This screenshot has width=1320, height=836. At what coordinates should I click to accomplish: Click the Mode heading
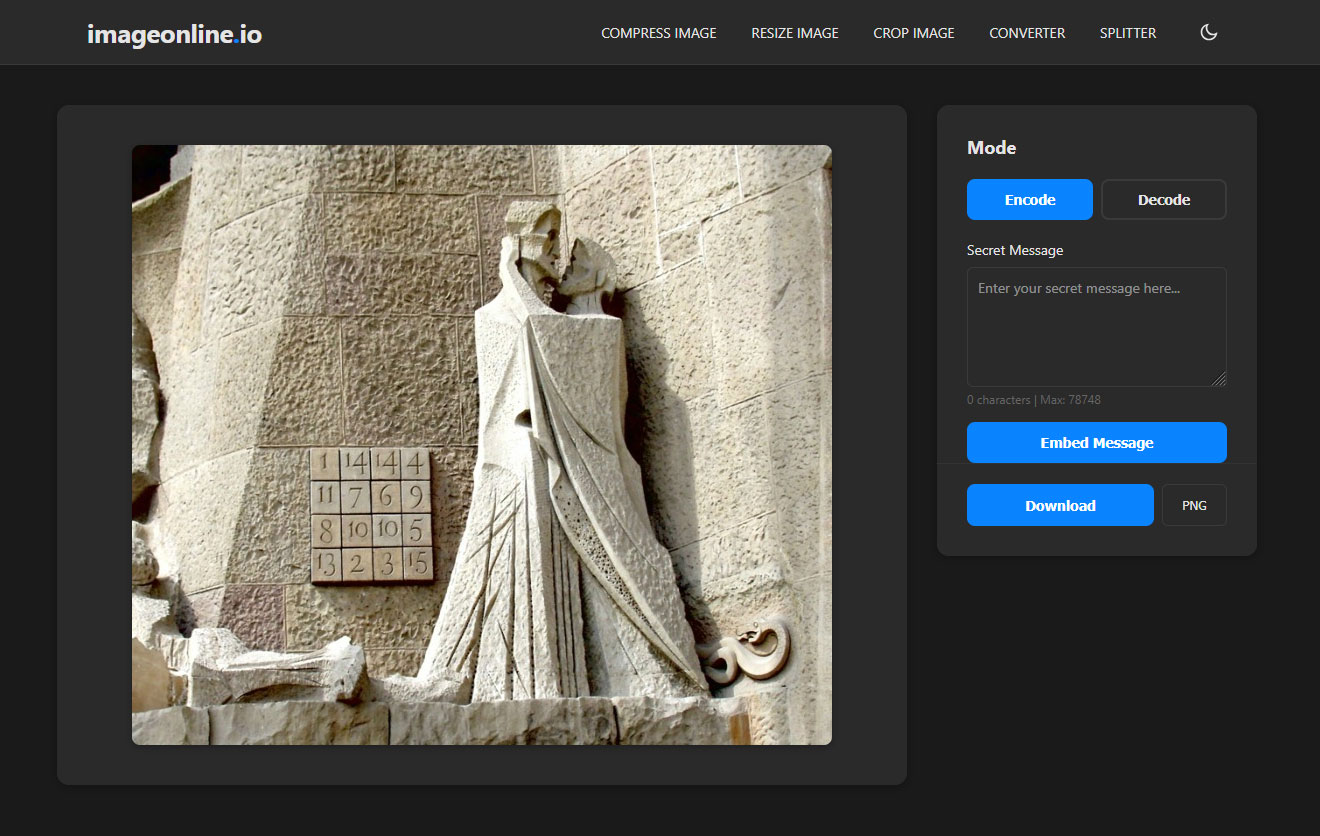point(991,148)
